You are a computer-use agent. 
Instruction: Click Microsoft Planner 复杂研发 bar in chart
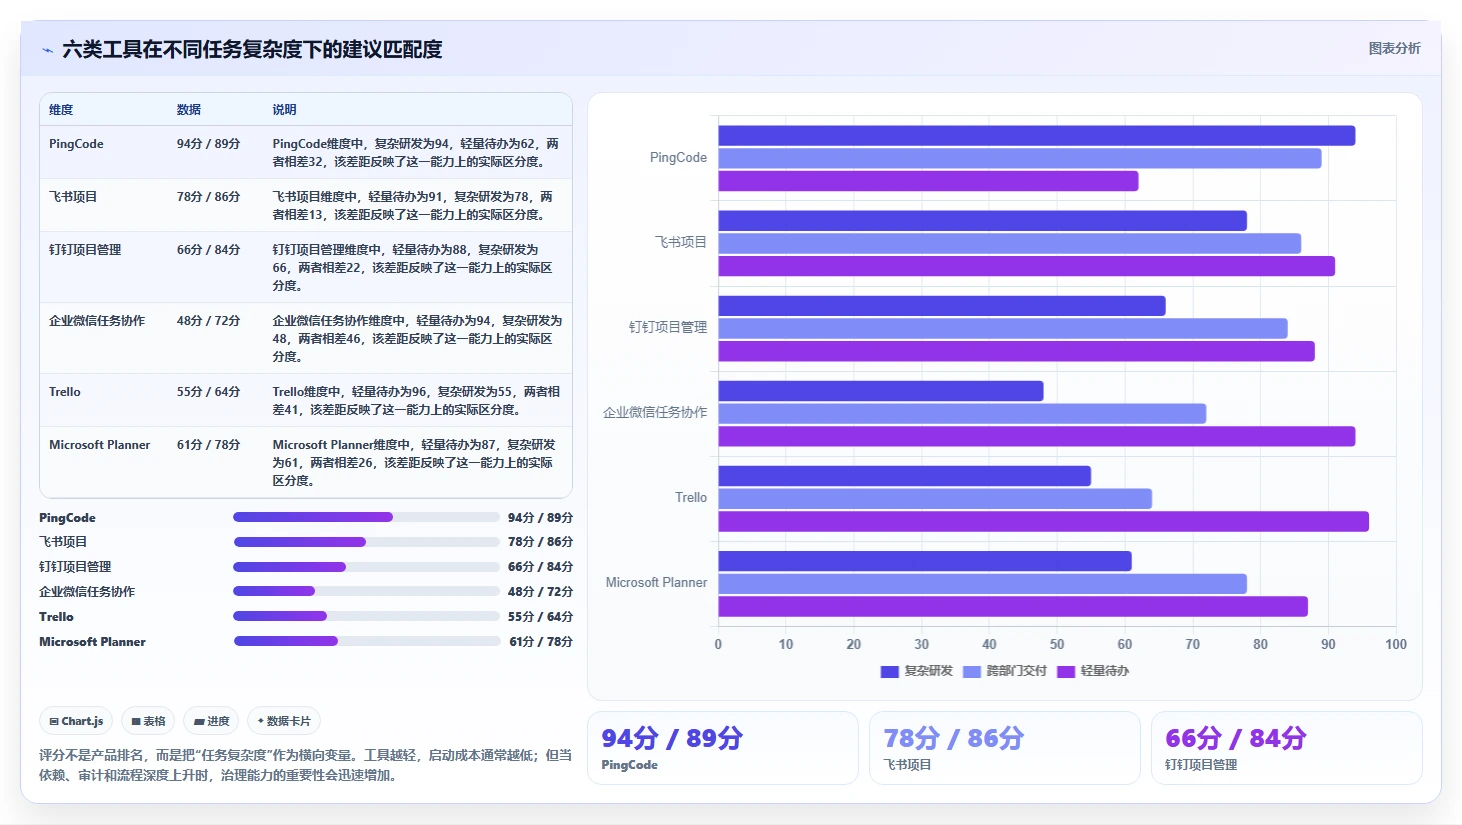click(x=925, y=561)
